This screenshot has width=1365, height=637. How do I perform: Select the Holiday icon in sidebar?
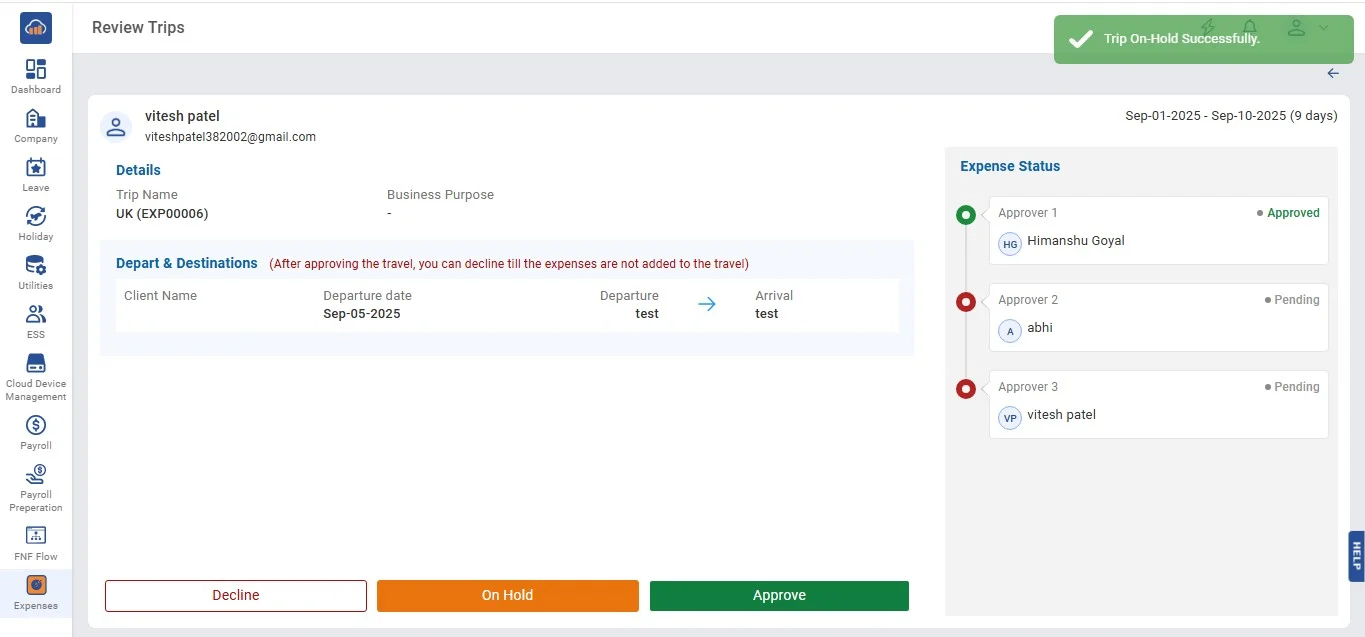point(36,217)
